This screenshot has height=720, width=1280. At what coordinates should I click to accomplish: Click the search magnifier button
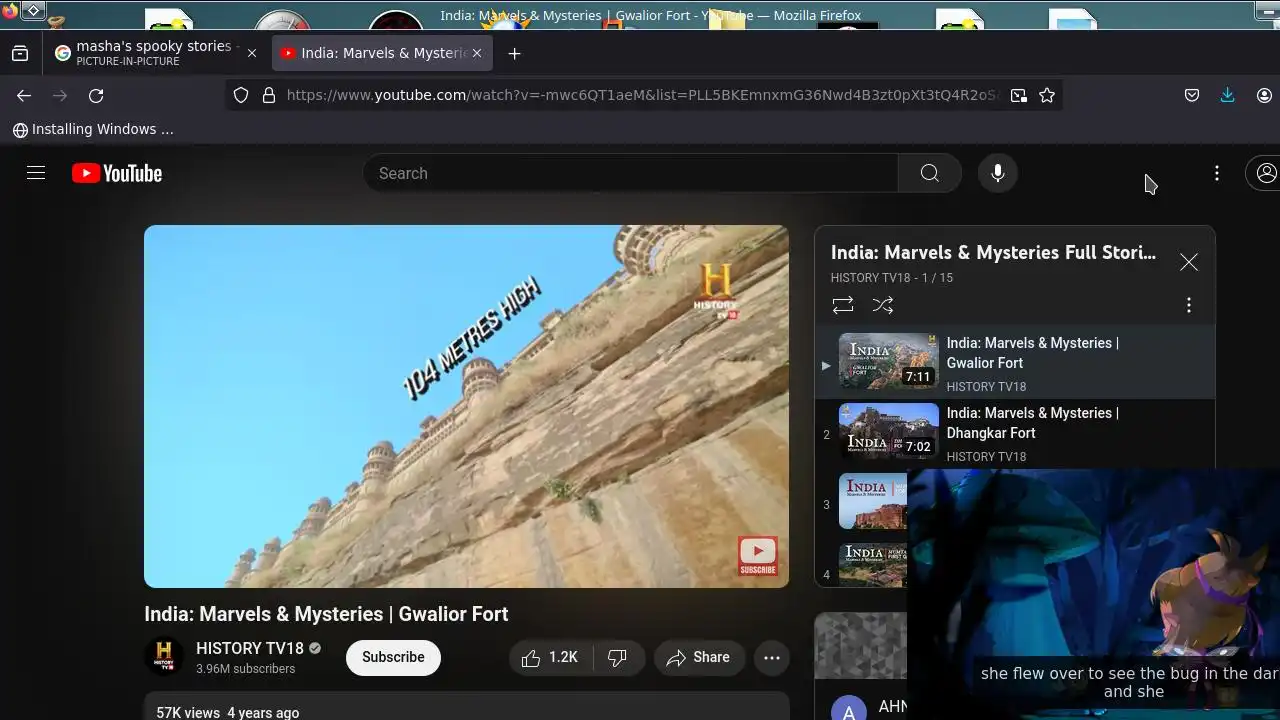[929, 173]
